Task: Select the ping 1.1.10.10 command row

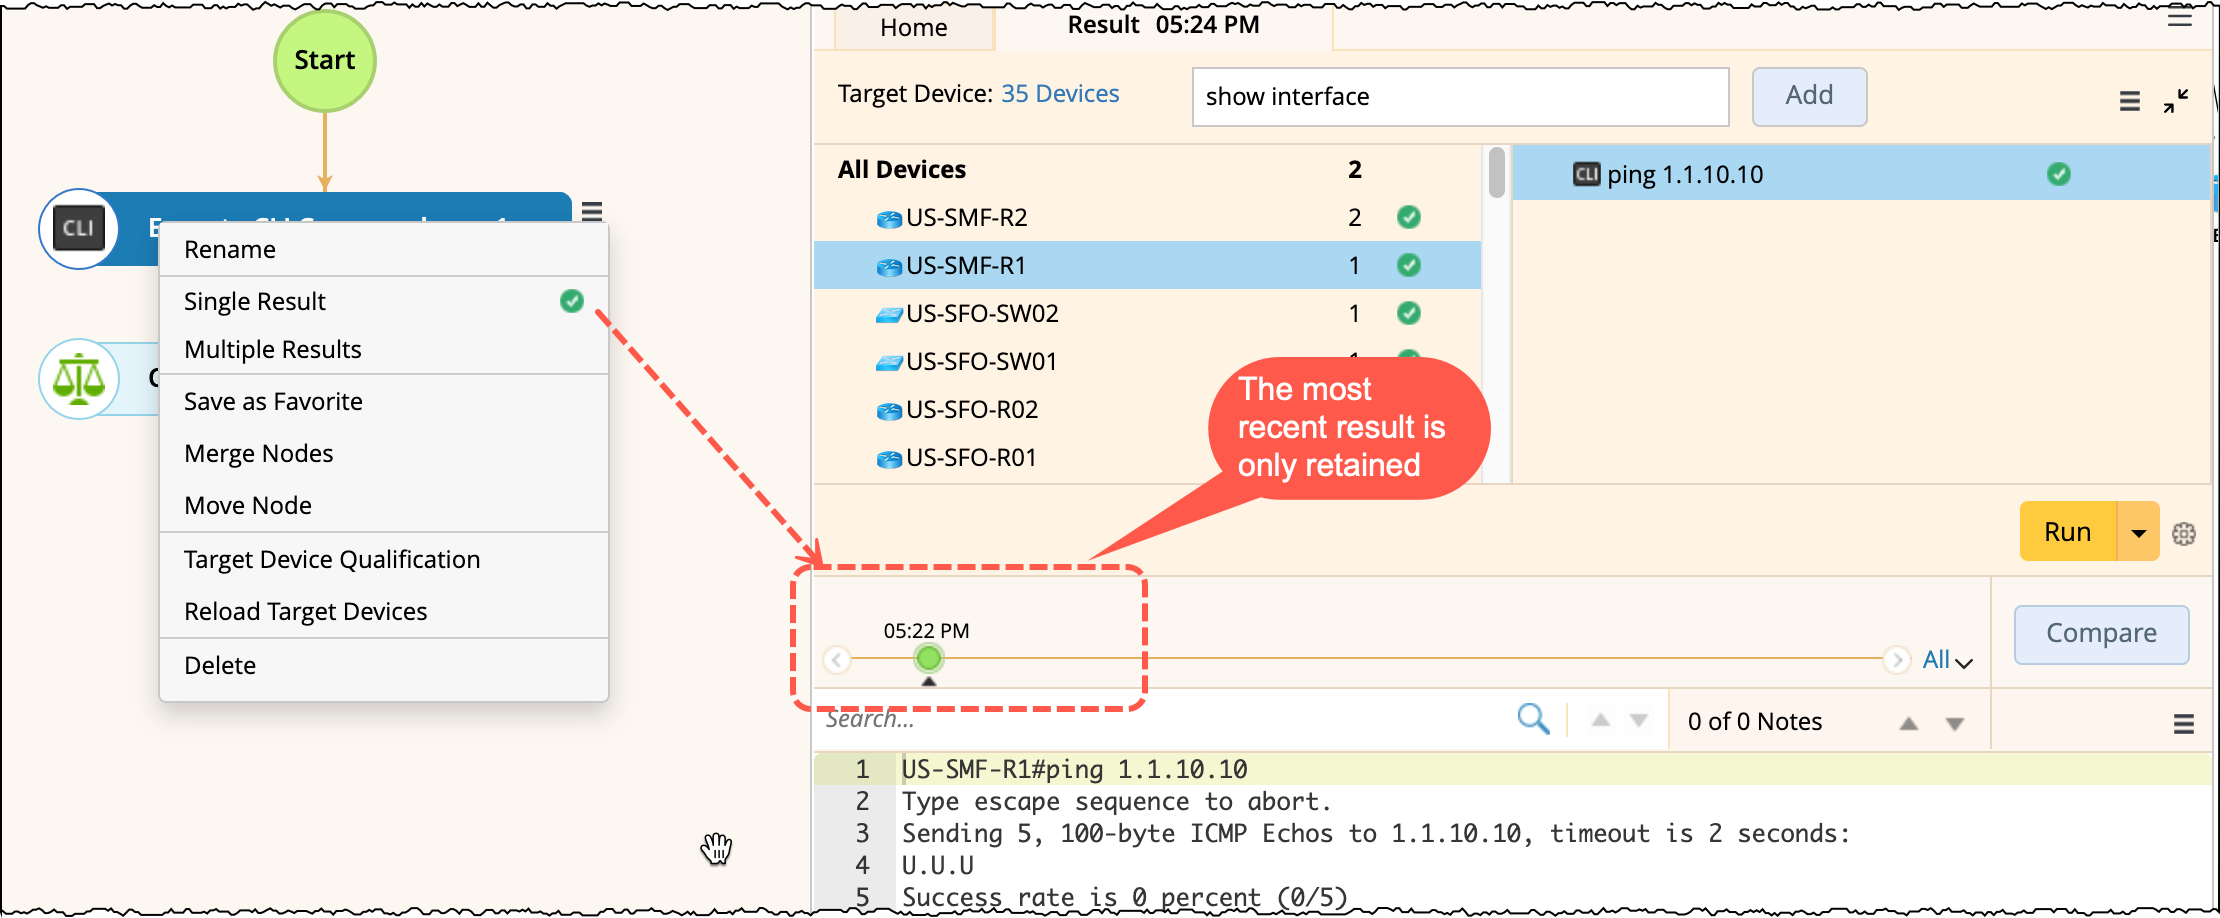Action: (1685, 174)
